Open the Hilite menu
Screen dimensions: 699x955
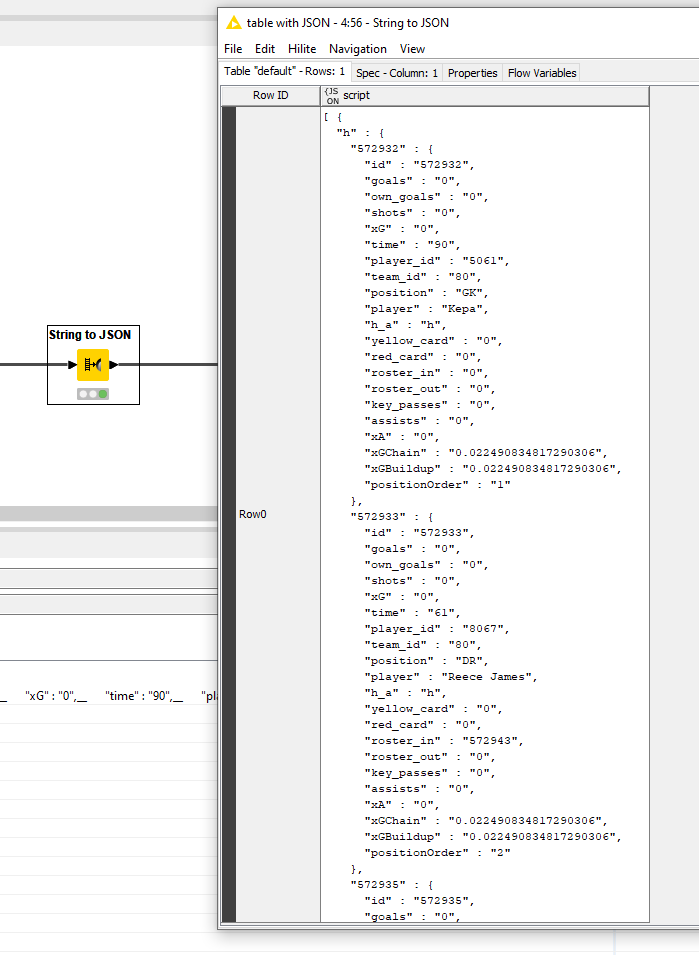[302, 49]
